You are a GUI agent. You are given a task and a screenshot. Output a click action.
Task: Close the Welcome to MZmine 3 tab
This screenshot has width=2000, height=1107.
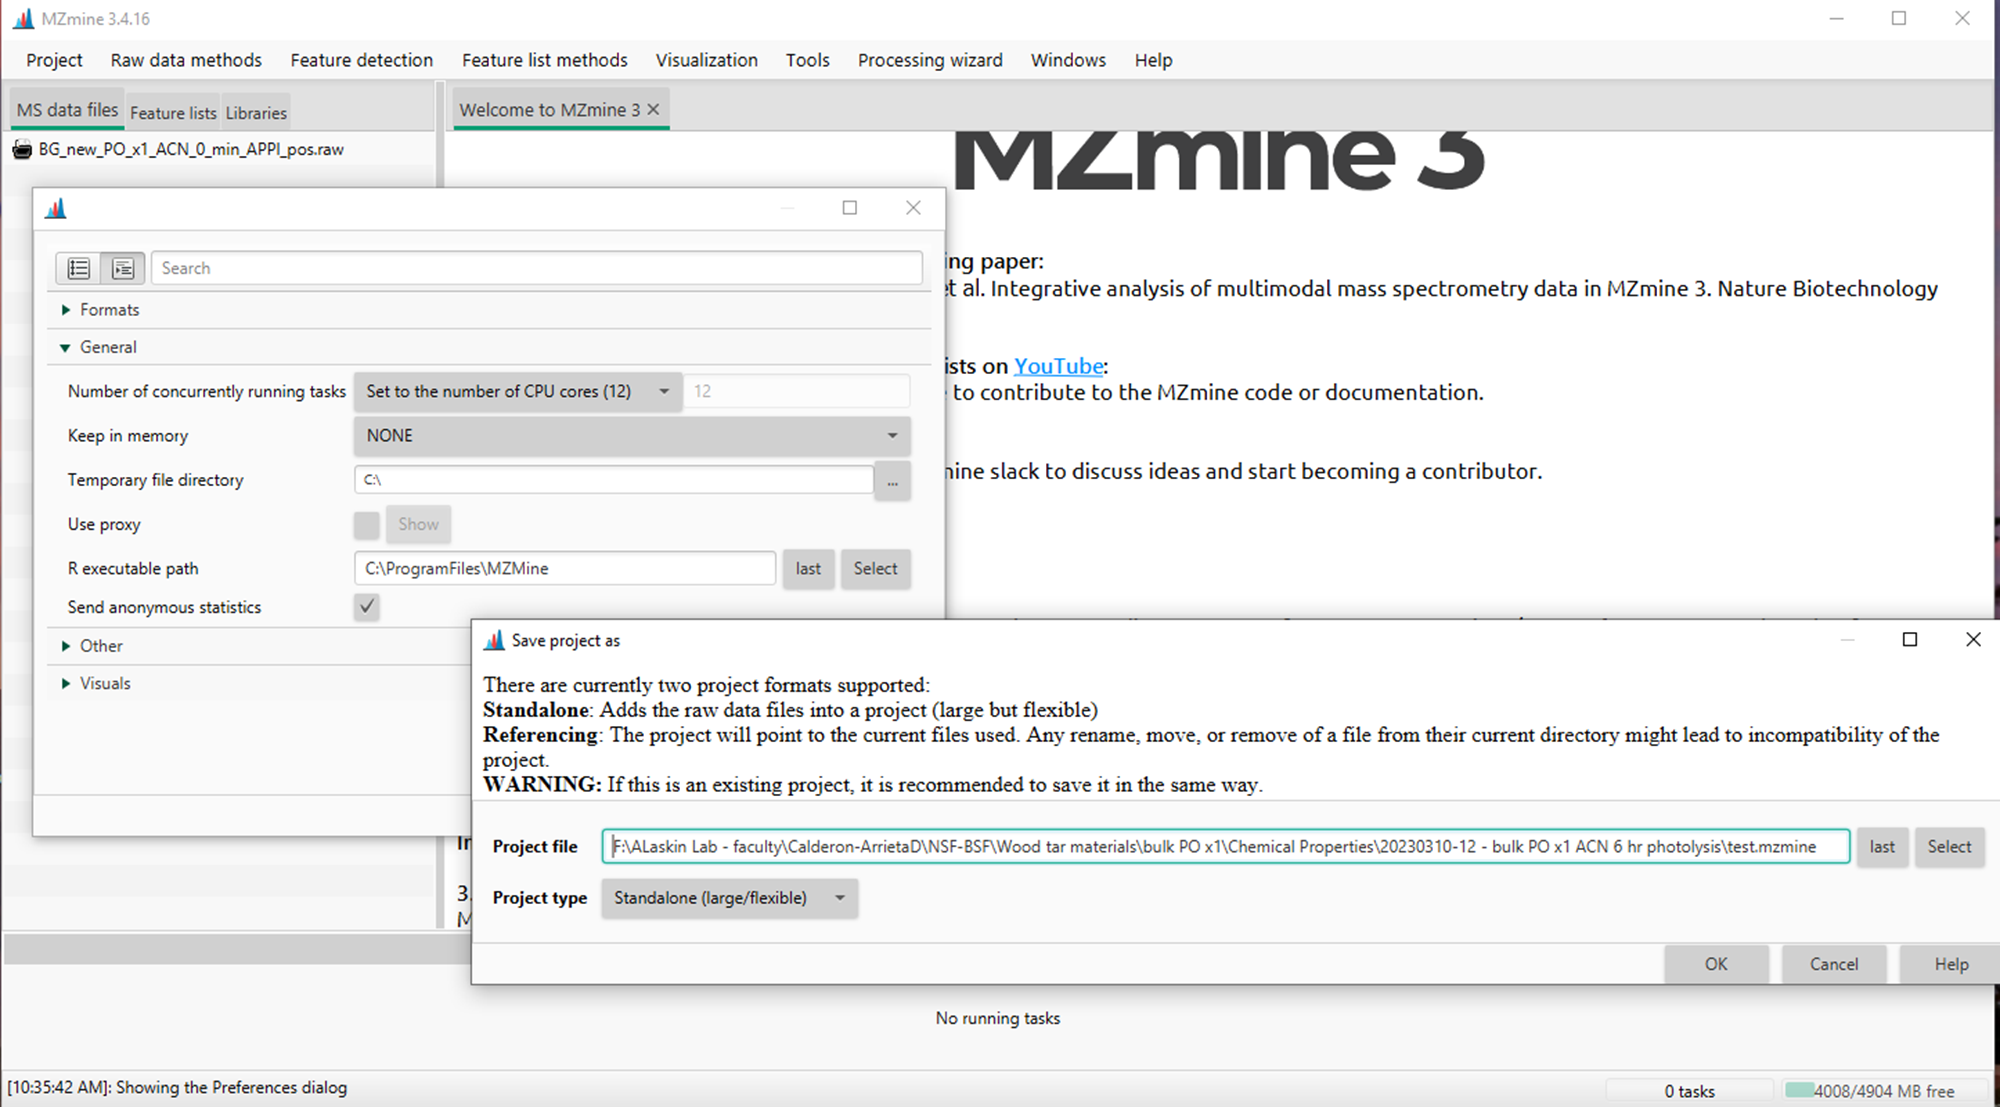(x=653, y=109)
